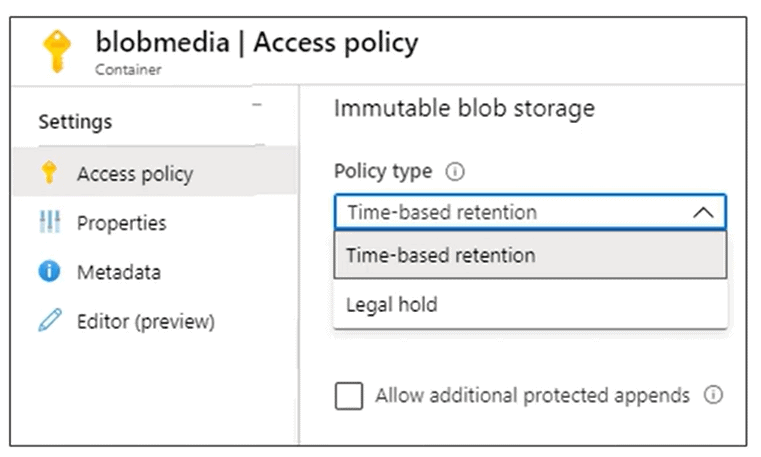Enable Allow additional protected appends checkbox
The width and height of the screenshot is (761, 457).
349,396
